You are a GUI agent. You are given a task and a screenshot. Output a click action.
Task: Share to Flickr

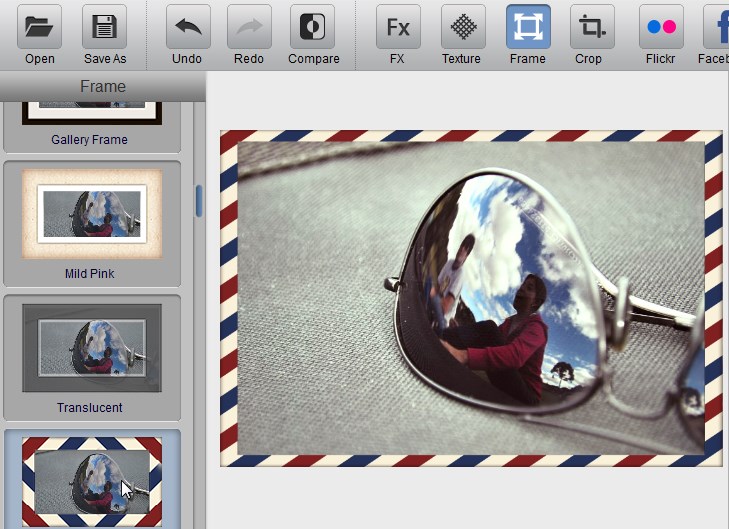[x=661, y=26]
